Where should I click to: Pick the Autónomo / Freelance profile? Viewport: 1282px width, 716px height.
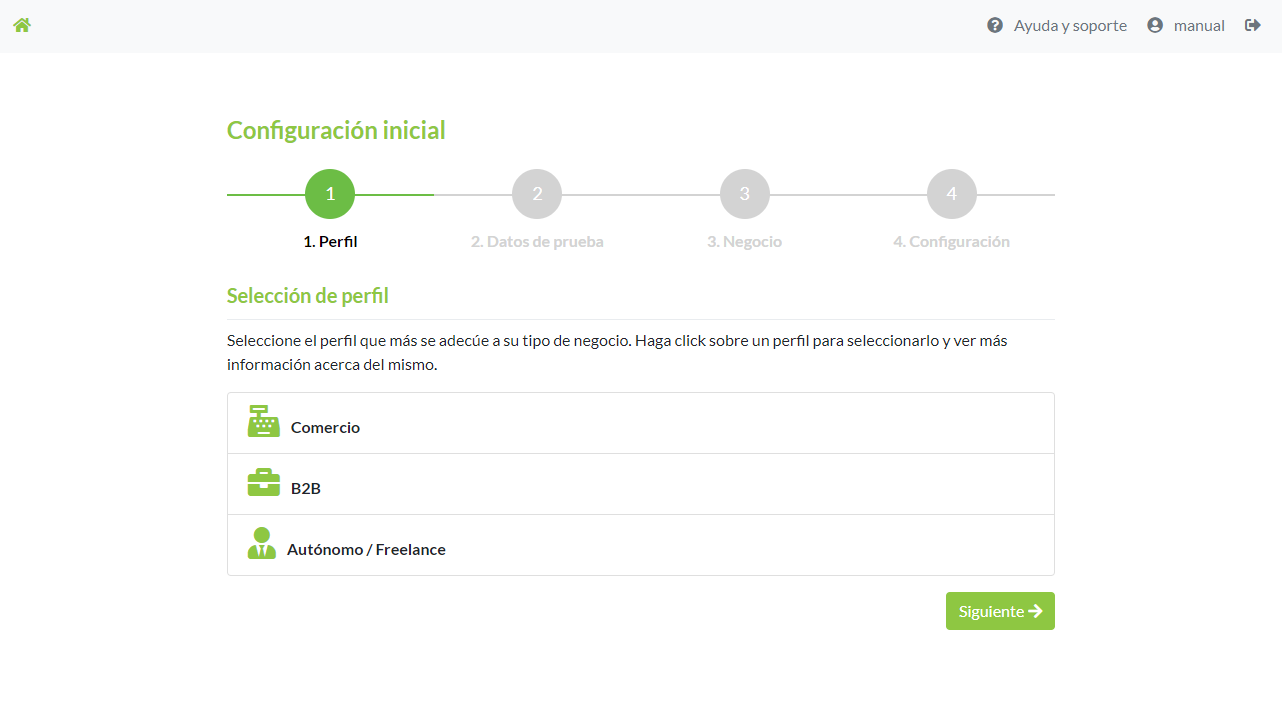[x=640, y=544]
